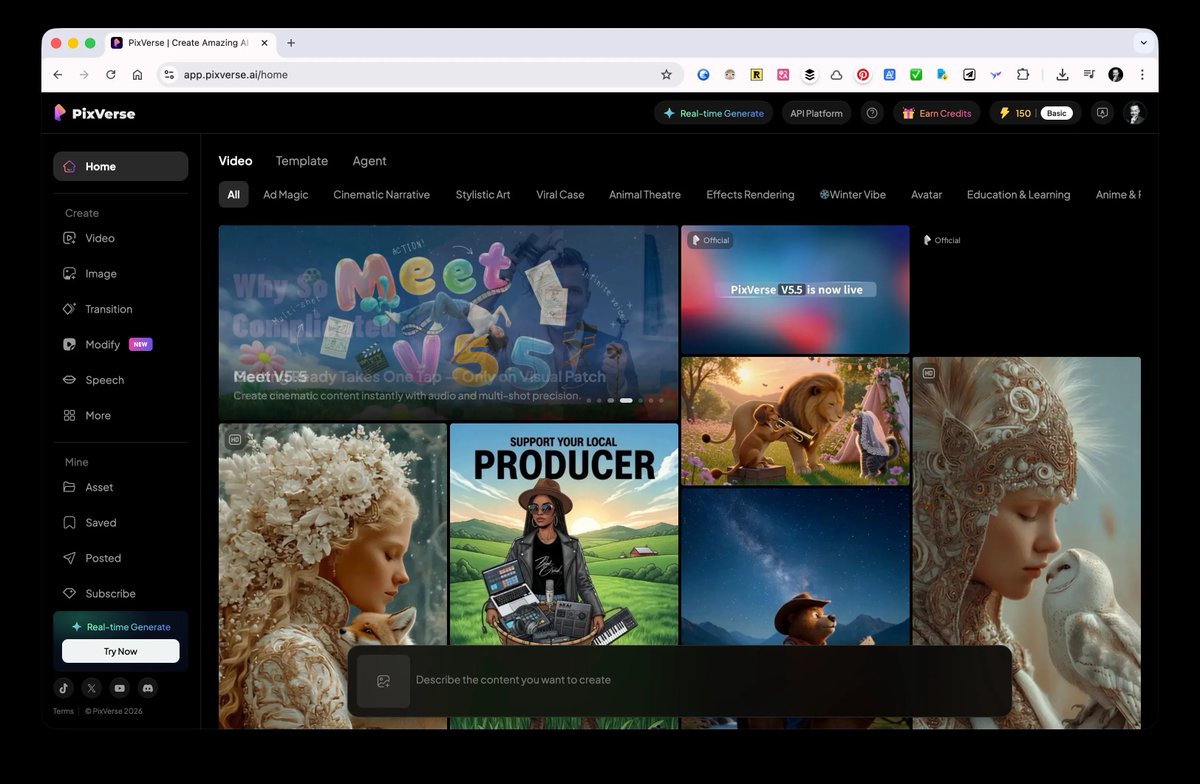Select the All category filter
The height and width of the screenshot is (784, 1200).
click(x=233, y=195)
